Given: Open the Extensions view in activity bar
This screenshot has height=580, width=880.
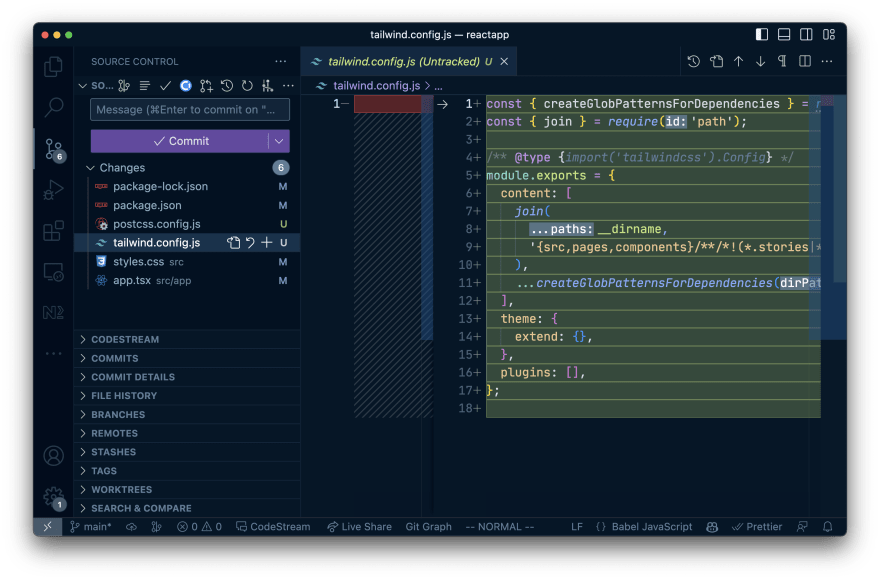Looking at the screenshot, I should click(54, 231).
